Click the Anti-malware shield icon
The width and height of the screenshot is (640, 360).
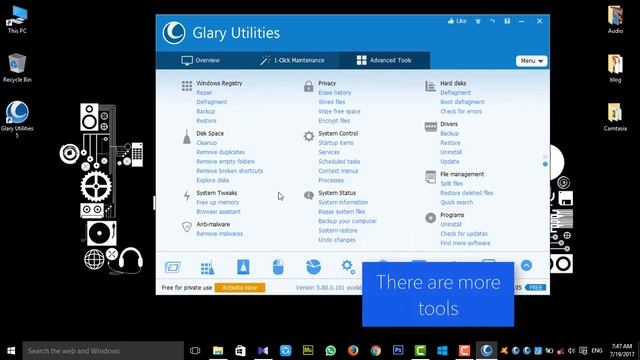point(187,227)
